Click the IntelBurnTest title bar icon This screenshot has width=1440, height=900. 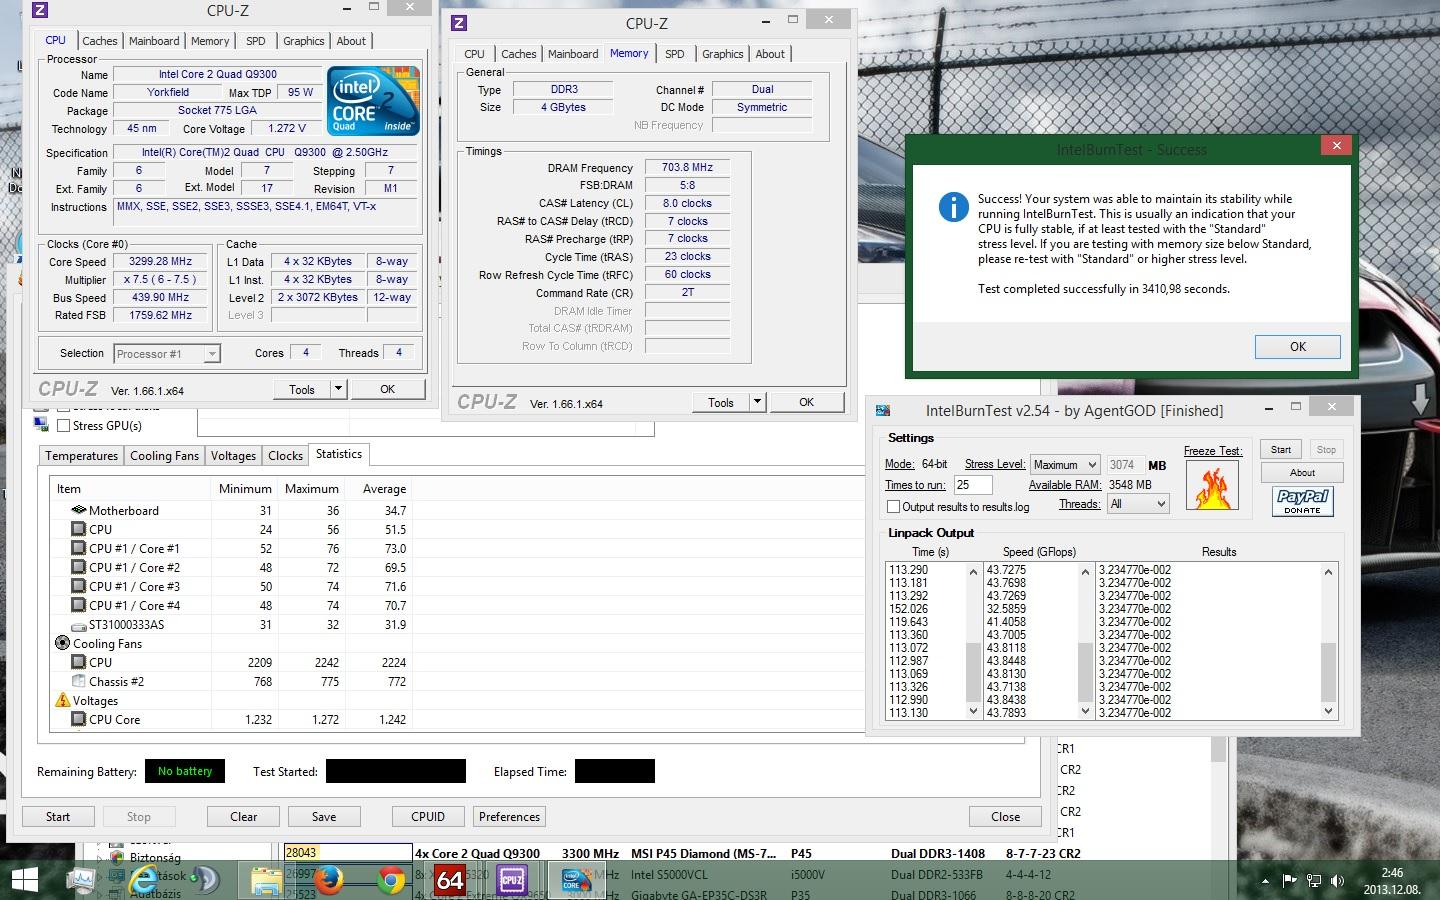[883, 410]
